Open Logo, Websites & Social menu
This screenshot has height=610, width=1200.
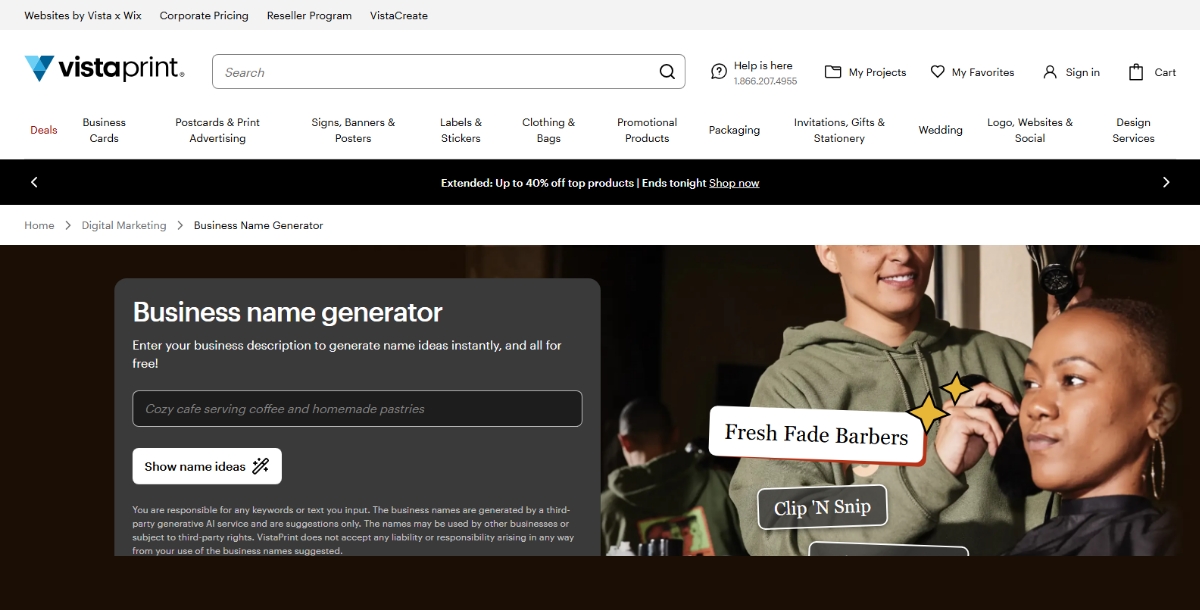tap(1030, 130)
